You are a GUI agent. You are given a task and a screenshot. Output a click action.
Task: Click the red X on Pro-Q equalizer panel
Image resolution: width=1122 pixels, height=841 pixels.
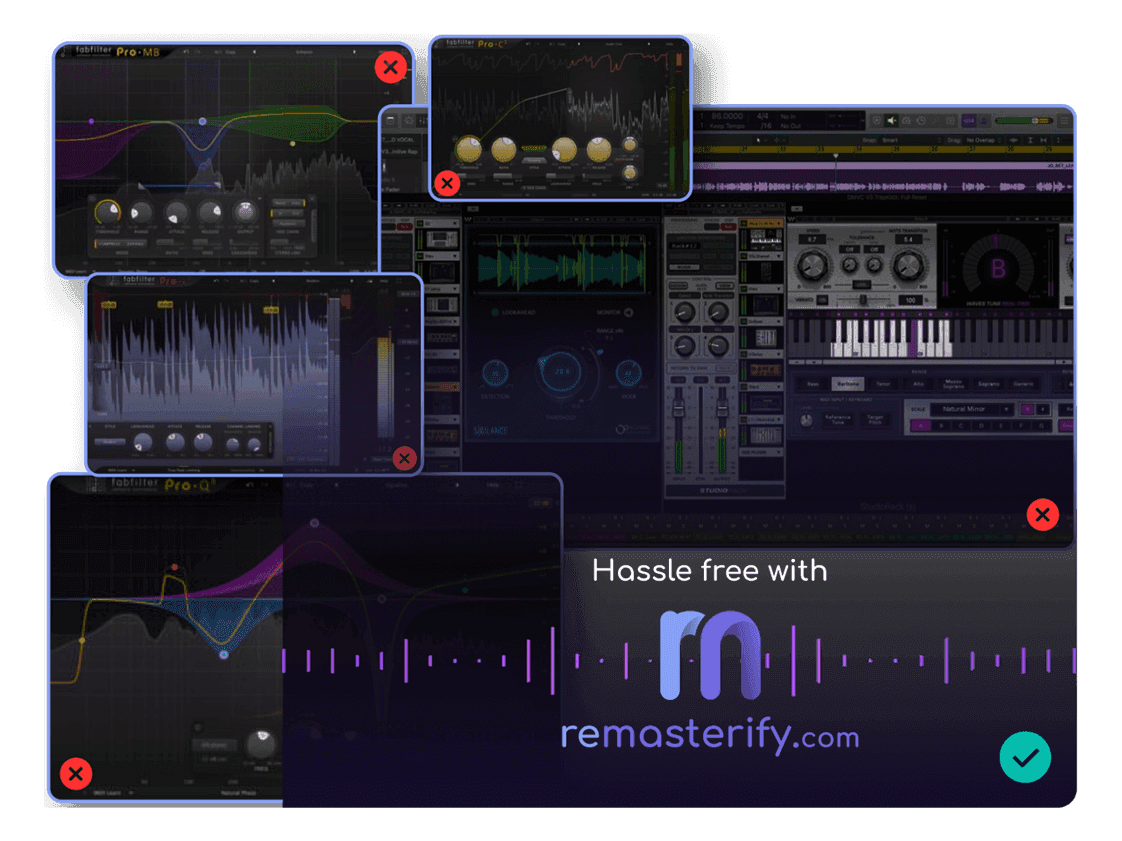(x=76, y=773)
